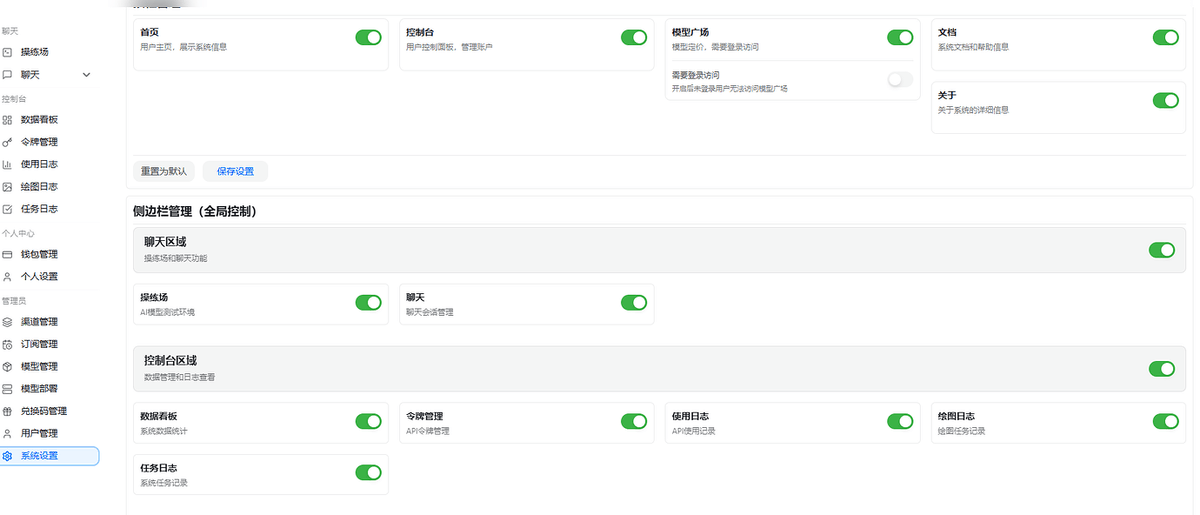Click the 保存设置 button
This screenshot has height=515, width=1200.
click(x=235, y=171)
